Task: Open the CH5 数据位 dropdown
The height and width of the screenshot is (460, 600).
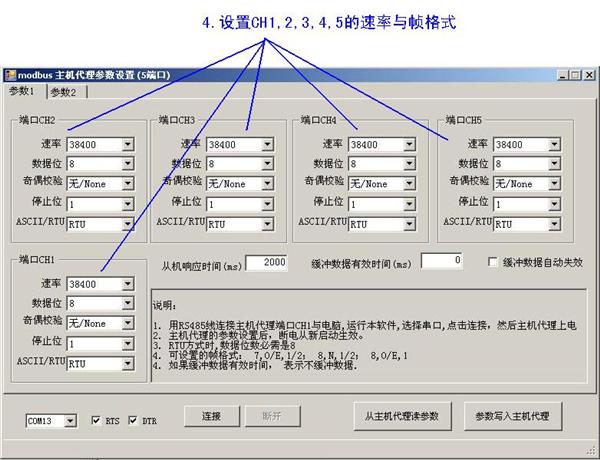Action: tap(527, 164)
